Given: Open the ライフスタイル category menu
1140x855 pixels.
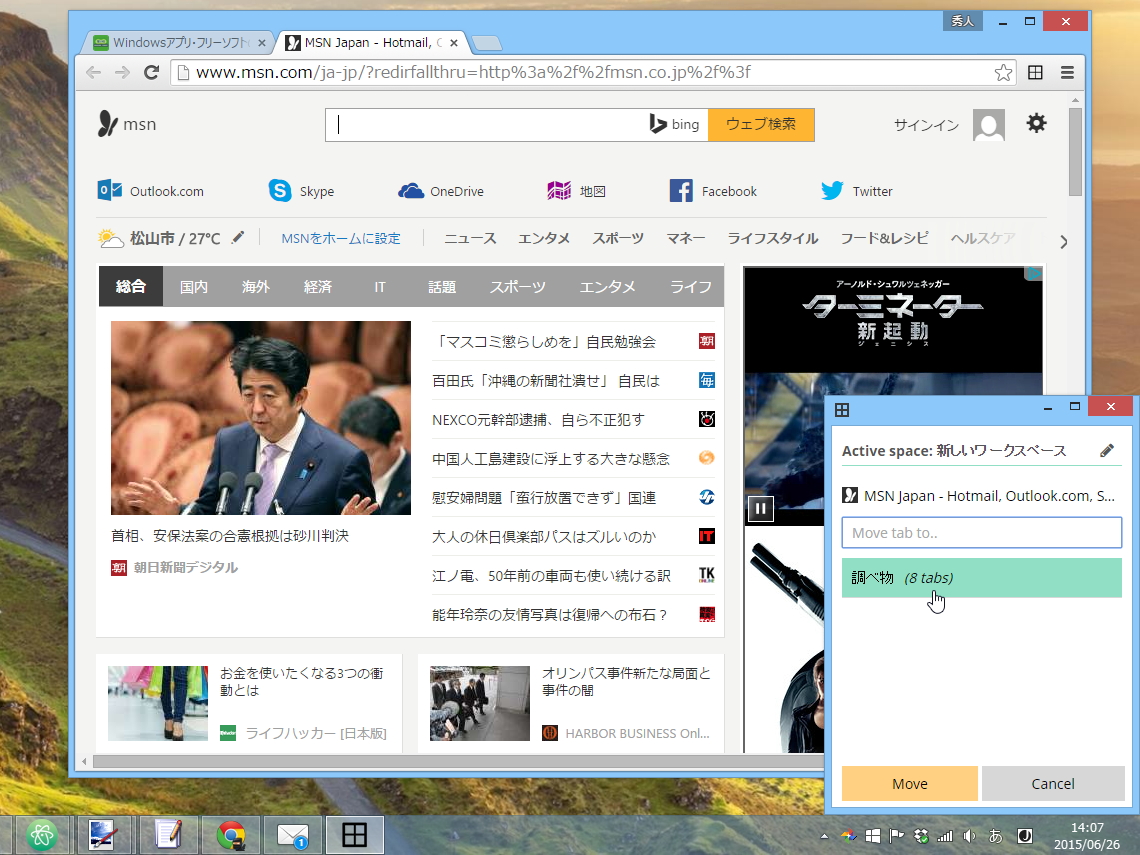Looking at the screenshot, I should [x=773, y=238].
